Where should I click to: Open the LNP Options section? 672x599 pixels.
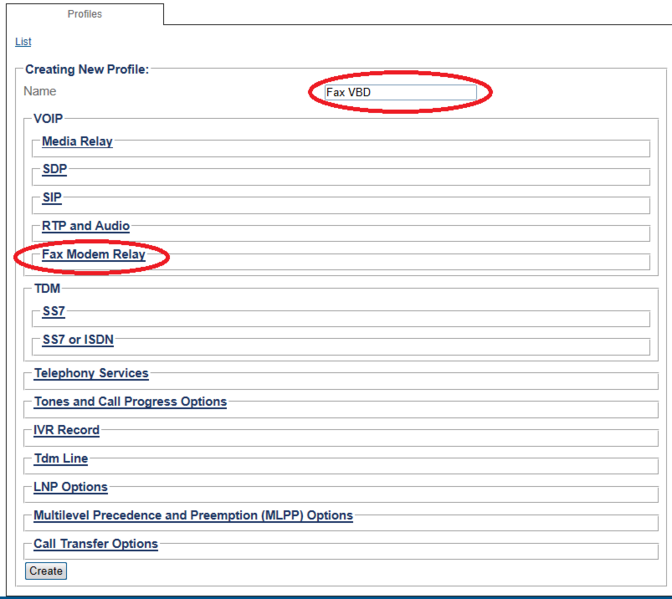70,487
